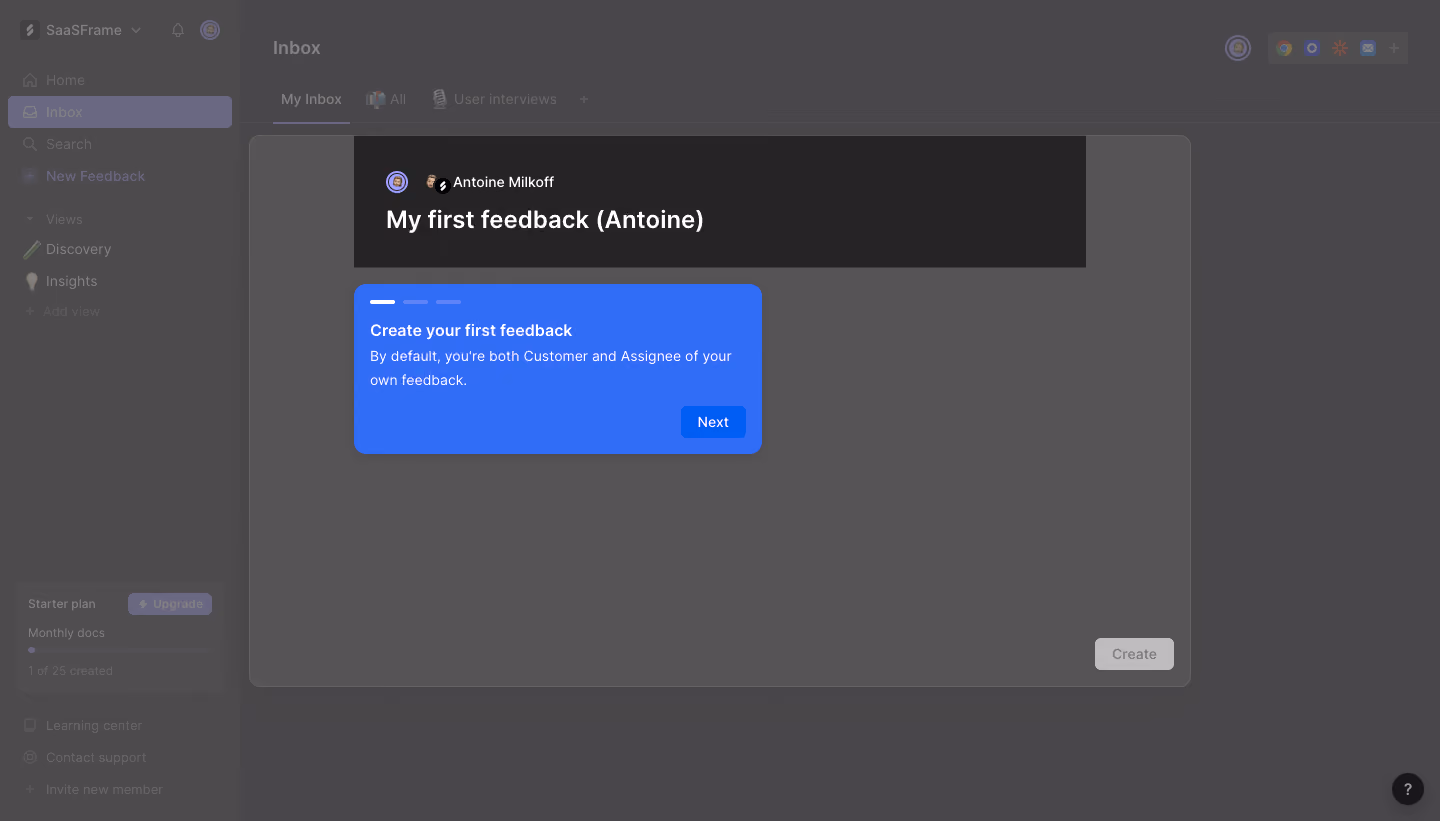
Task: Click the Monthly docs progress bar
Action: [x=122, y=650]
